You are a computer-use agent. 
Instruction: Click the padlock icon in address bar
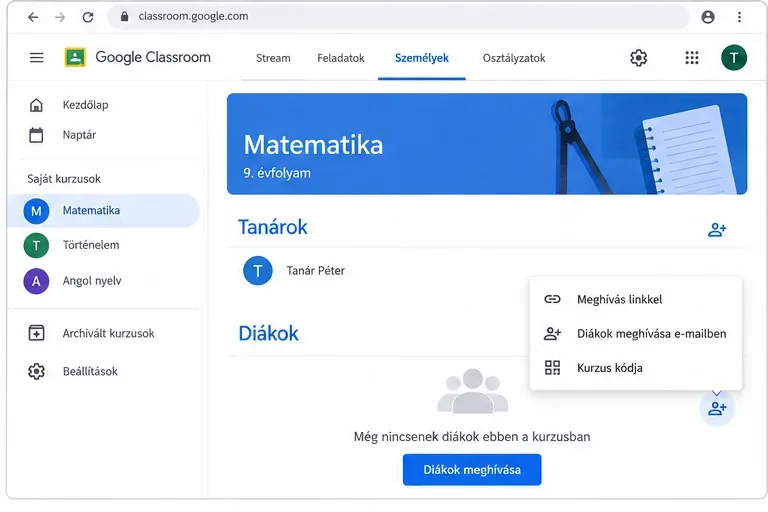(x=124, y=17)
